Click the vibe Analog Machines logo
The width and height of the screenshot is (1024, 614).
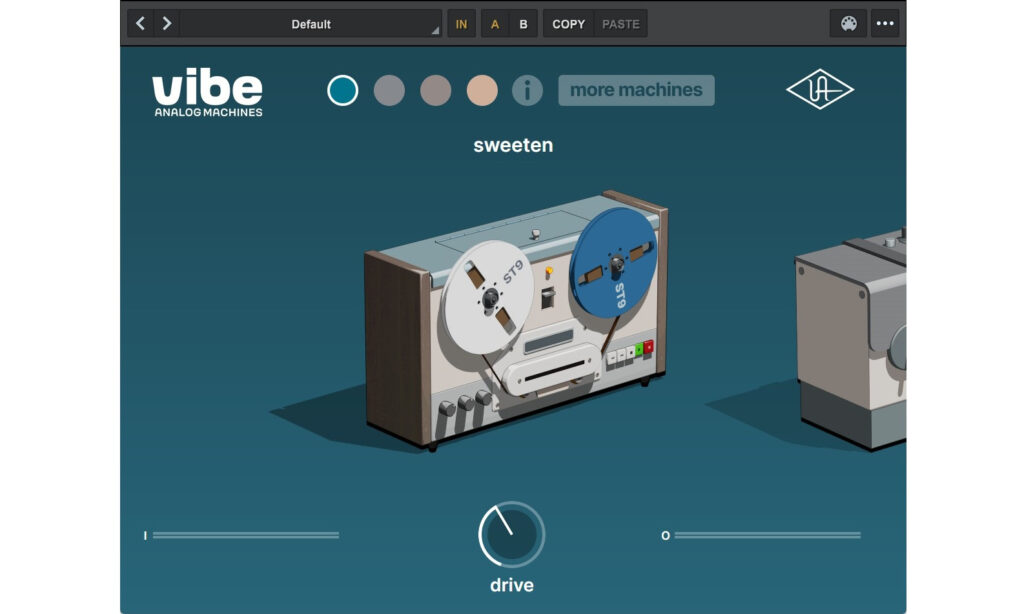pyautogui.click(x=208, y=94)
